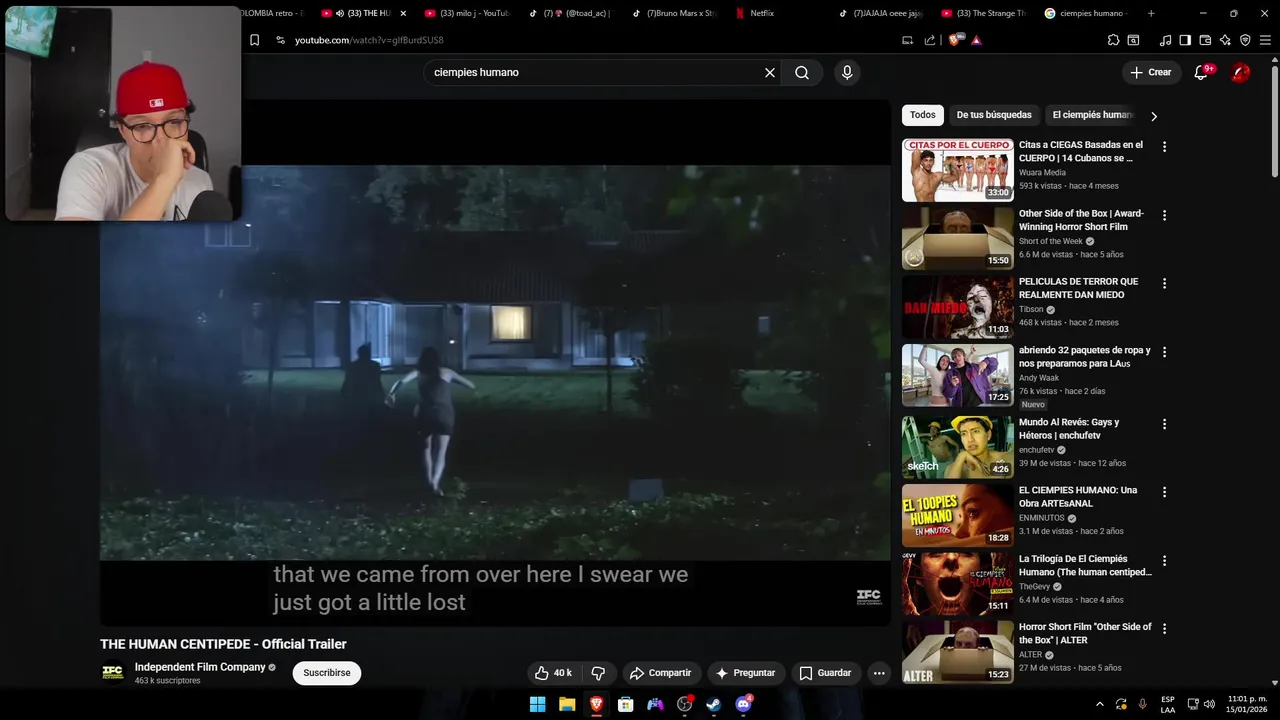Open options for Citas a CIEGAS video

(x=1164, y=146)
